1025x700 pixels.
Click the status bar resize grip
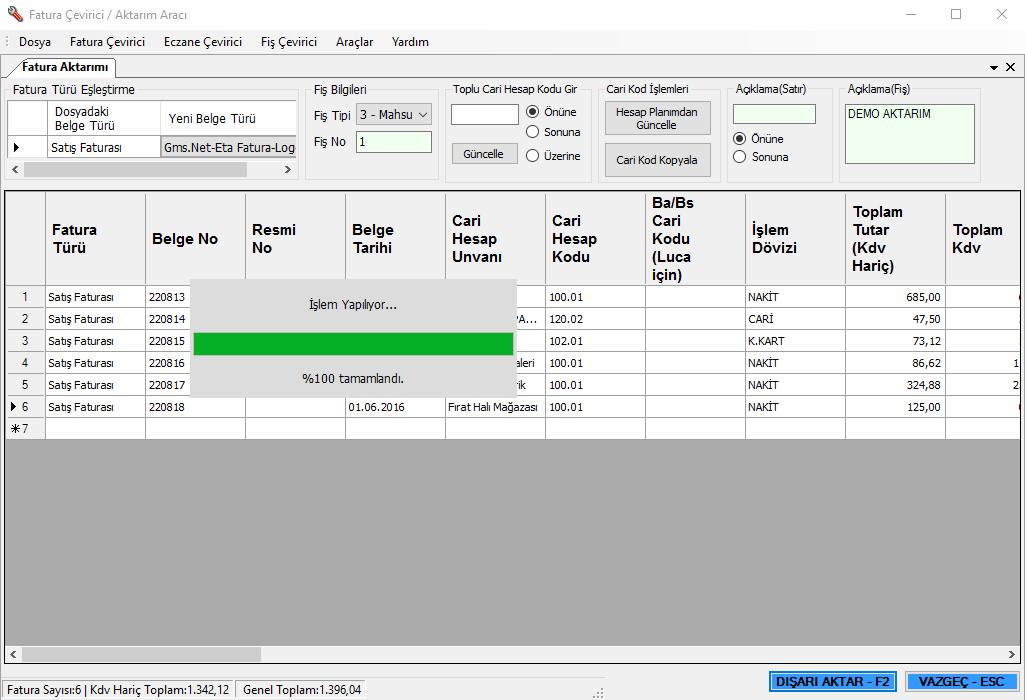(597, 693)
